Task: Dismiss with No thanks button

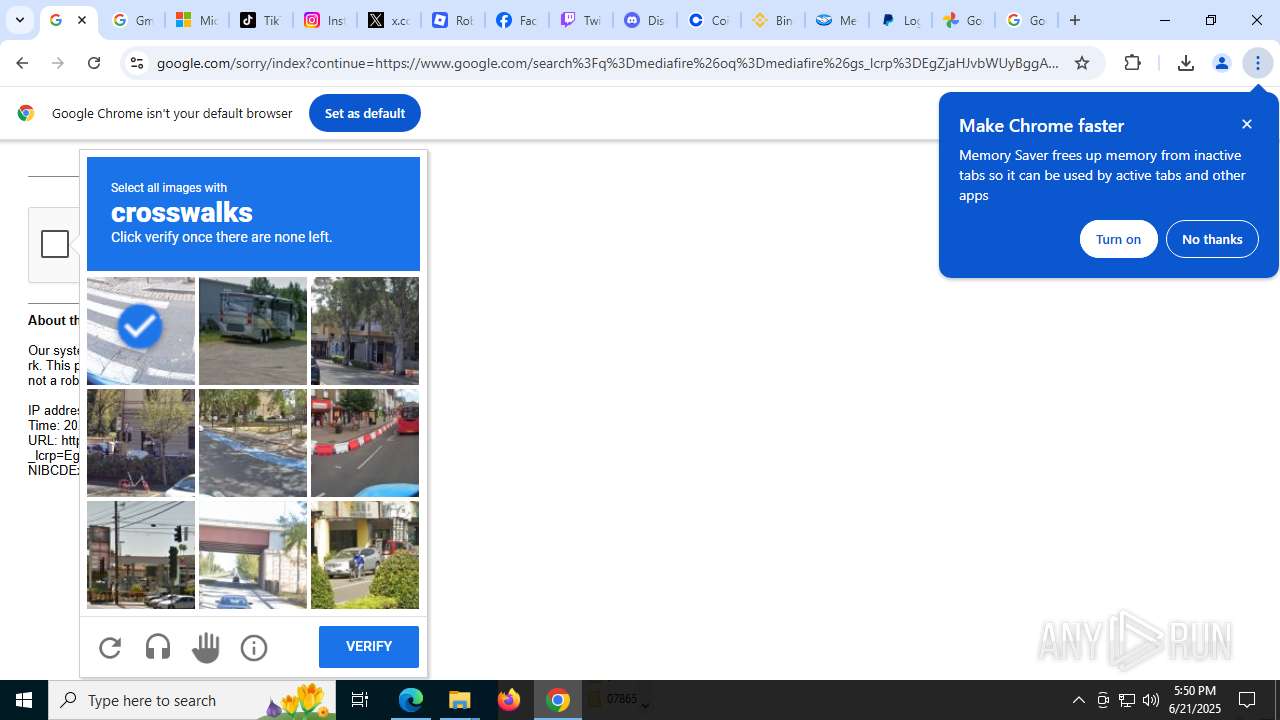Action: point(1212,239)
